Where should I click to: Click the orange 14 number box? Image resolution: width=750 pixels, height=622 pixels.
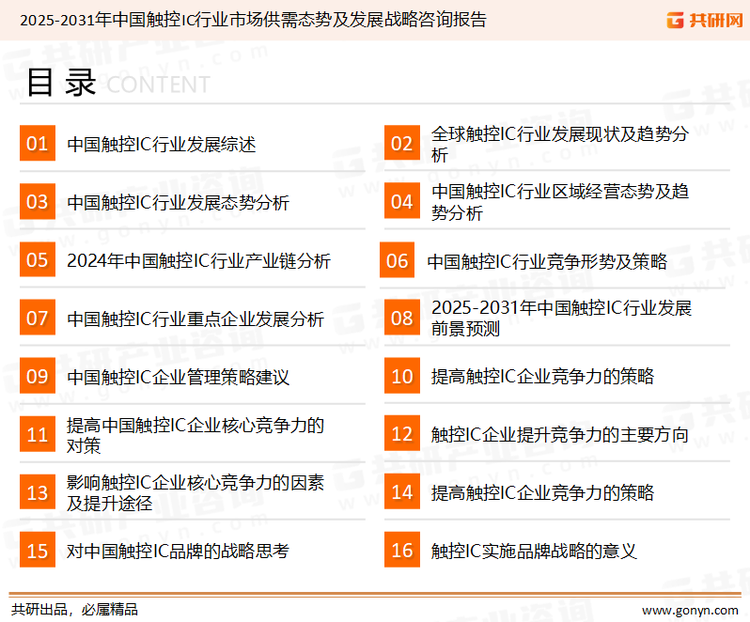coord(402,492)
